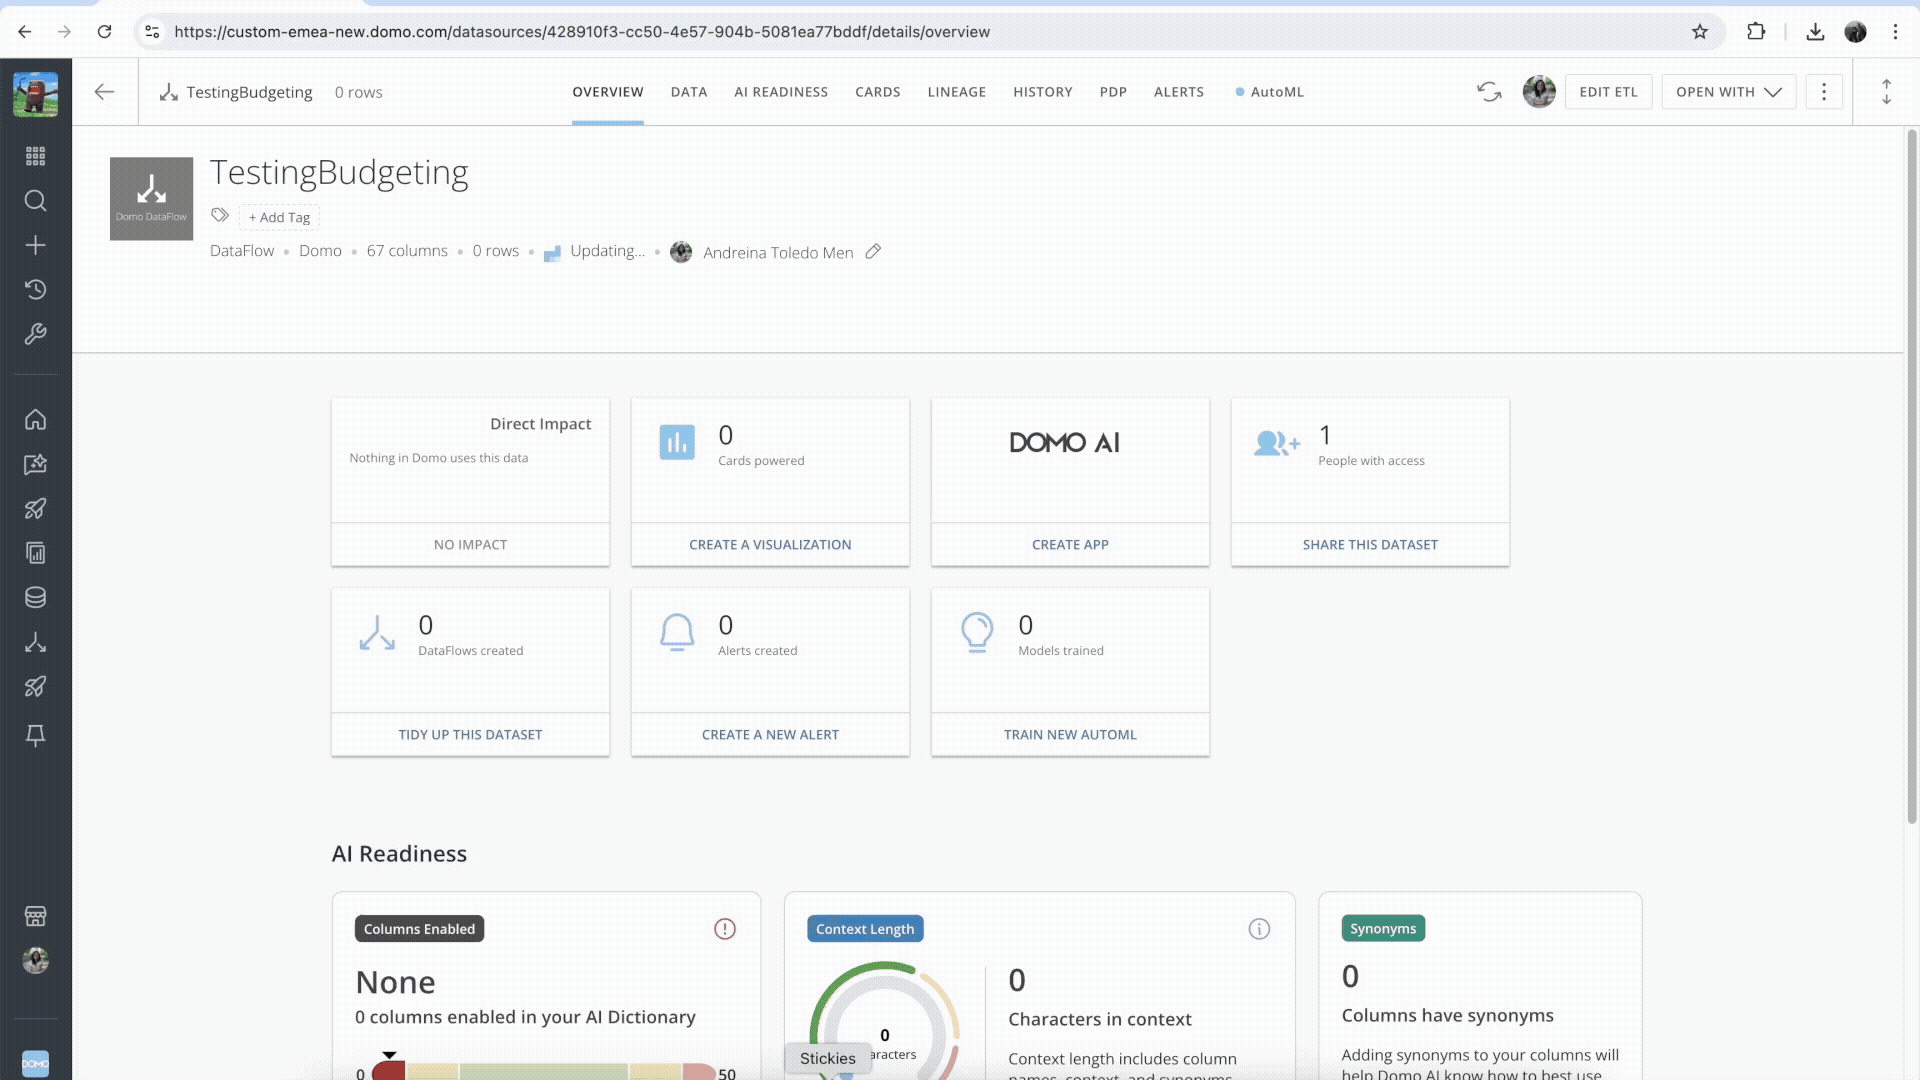Click the search magnifier in sidebar
This screenshot has width=1920, height=1080.
(36, 201)
